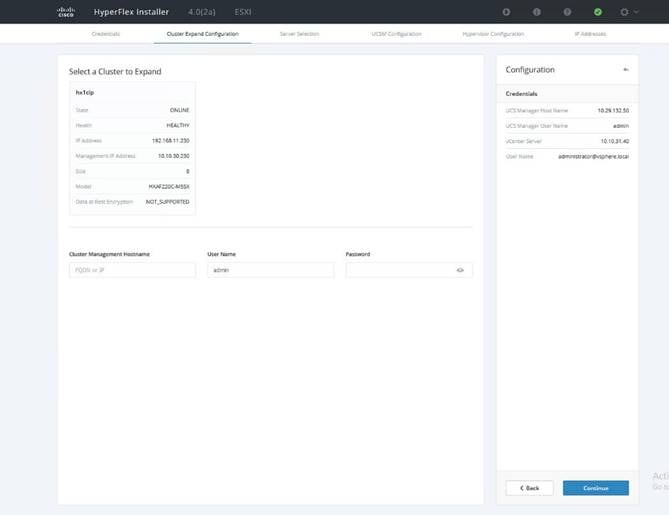This screenshot has width=669, height=515.
Task: Open the IP Addresses step tab
Action: point(590,34)
